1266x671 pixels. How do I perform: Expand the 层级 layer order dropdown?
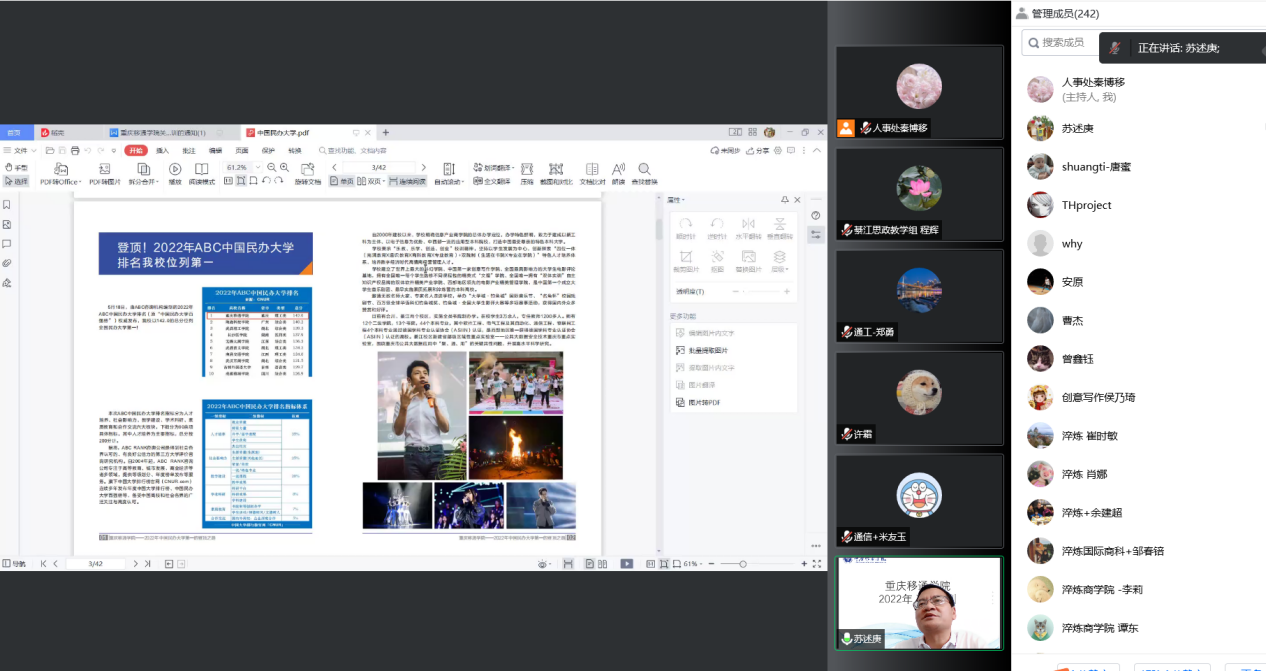tap(780, 262)
